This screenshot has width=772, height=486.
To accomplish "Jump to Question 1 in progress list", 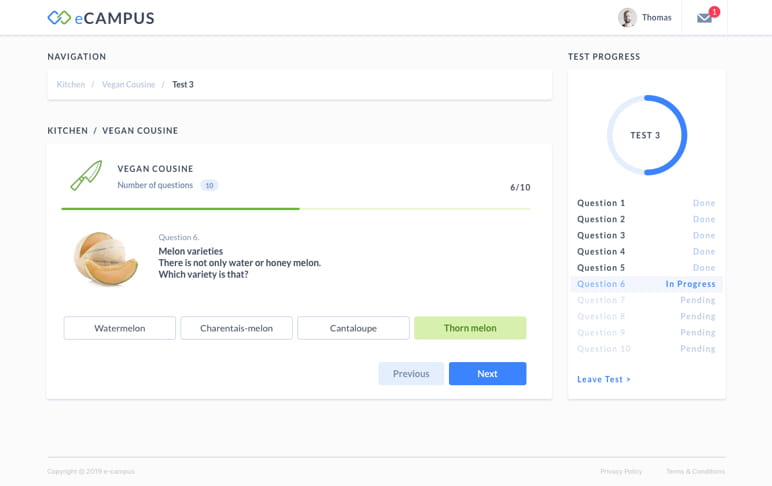I will coord(646,203).
